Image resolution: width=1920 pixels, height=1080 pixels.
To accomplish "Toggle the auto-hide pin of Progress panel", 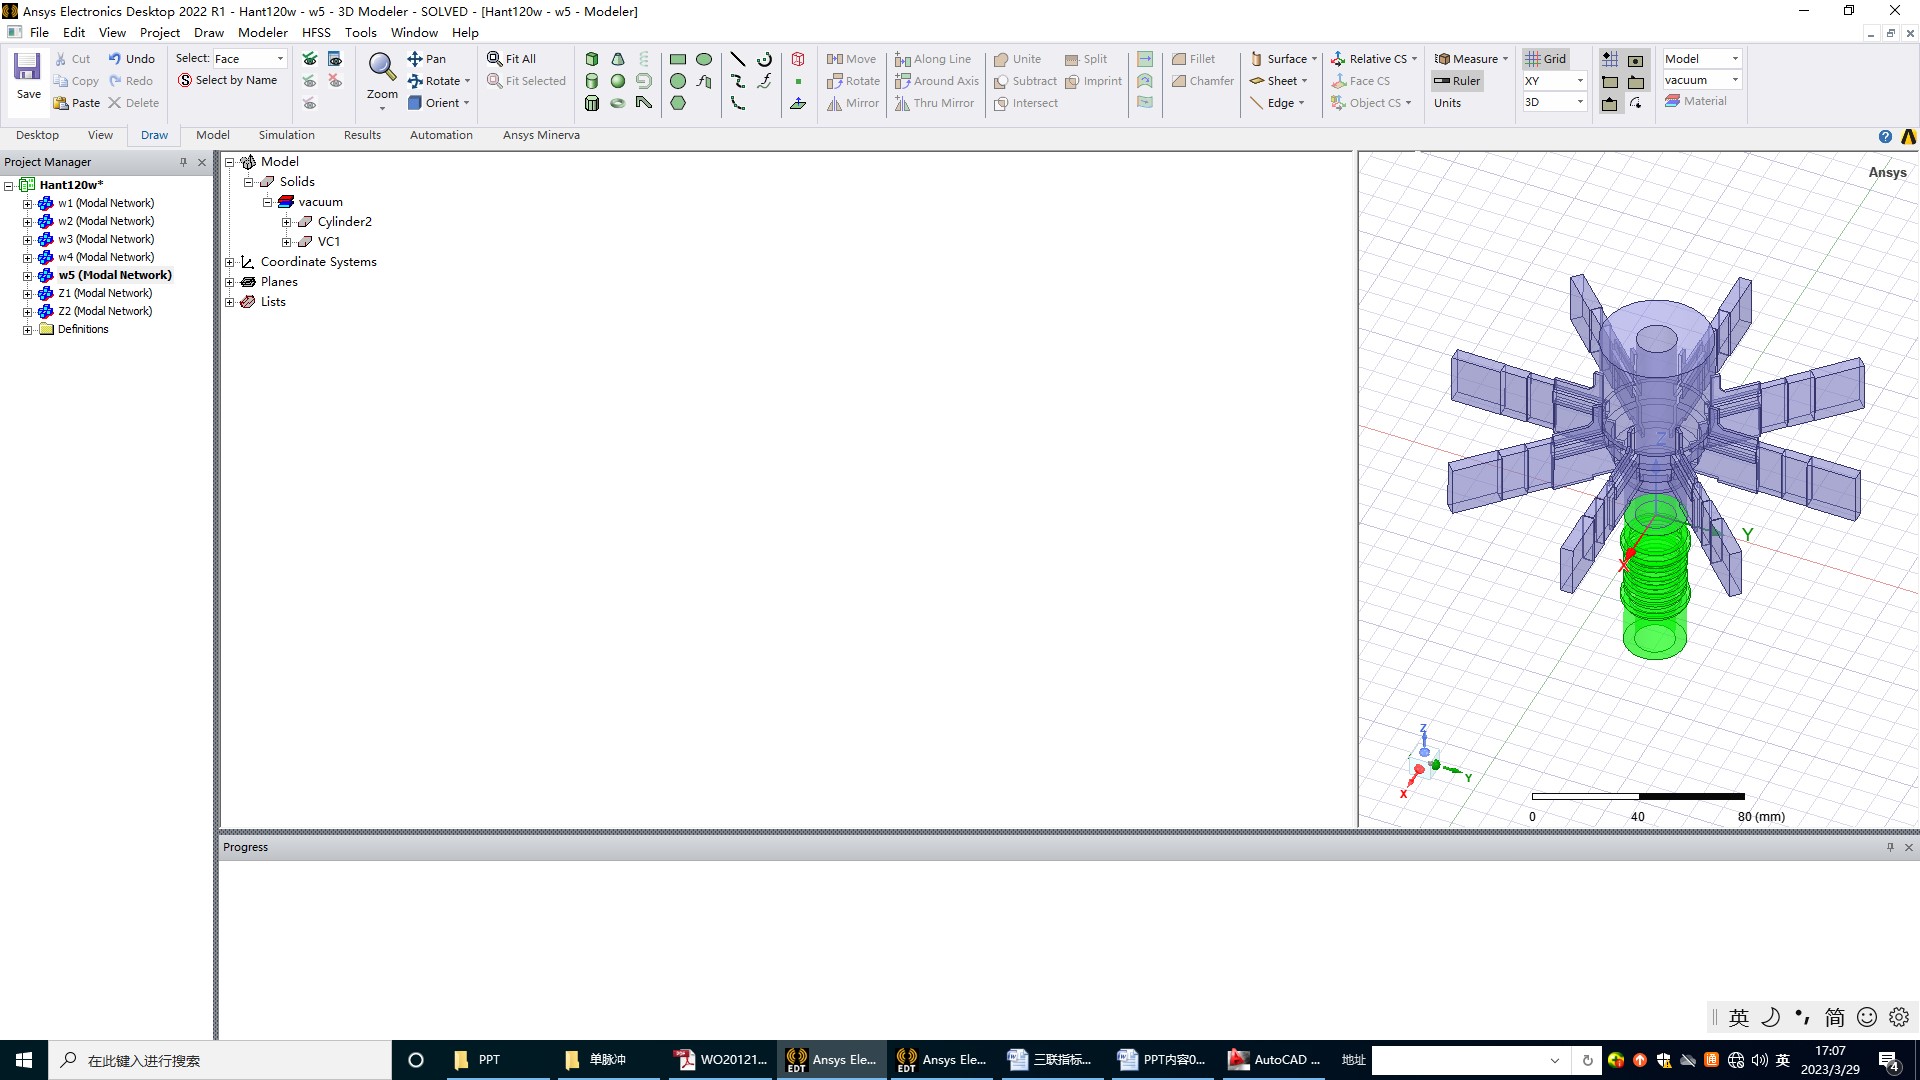I will tap(1890, 847).
